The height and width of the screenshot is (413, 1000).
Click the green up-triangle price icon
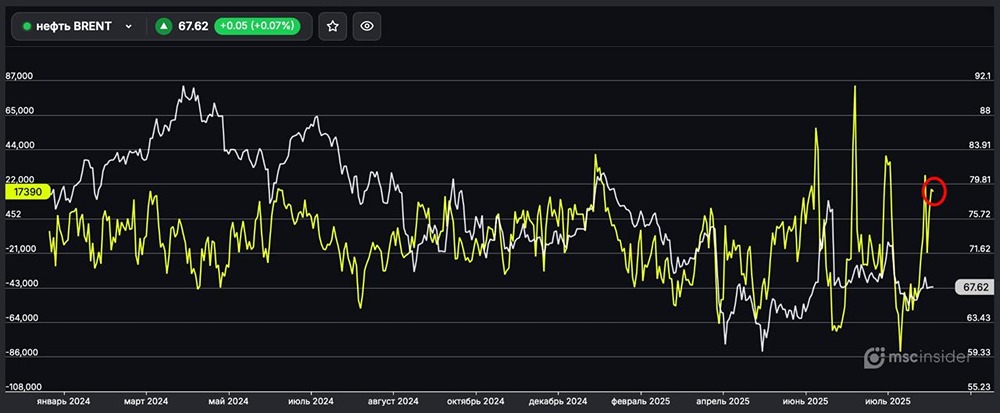[163, 27]
